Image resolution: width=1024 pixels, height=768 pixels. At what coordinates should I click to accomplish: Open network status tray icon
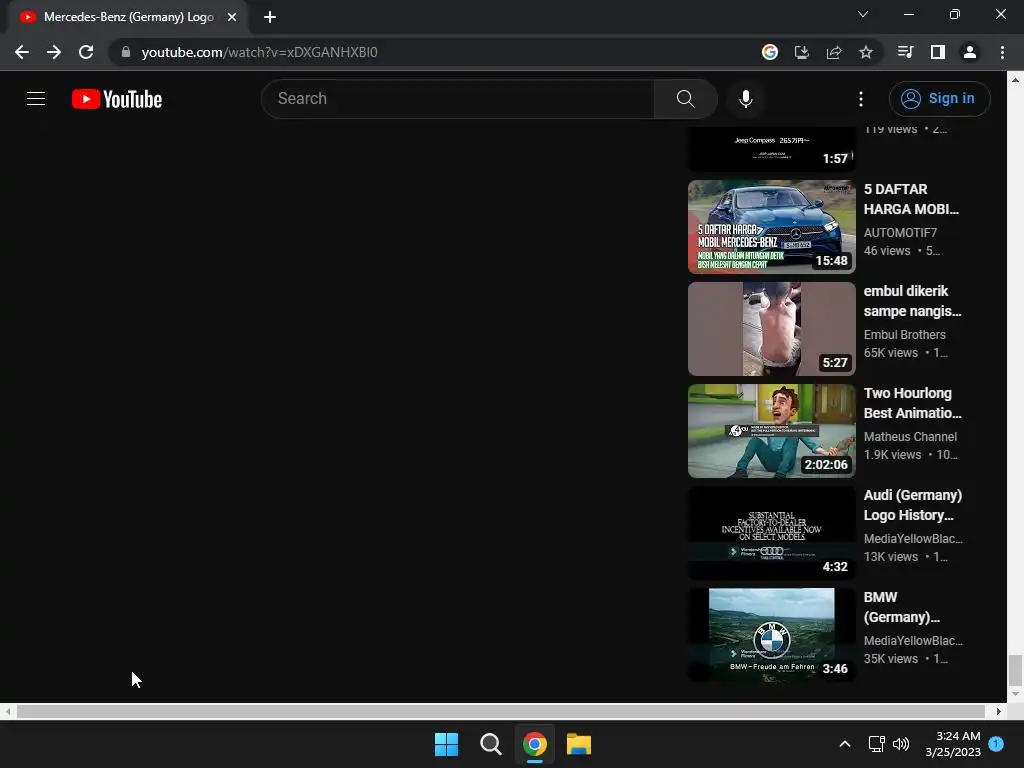tap(876, 744)
